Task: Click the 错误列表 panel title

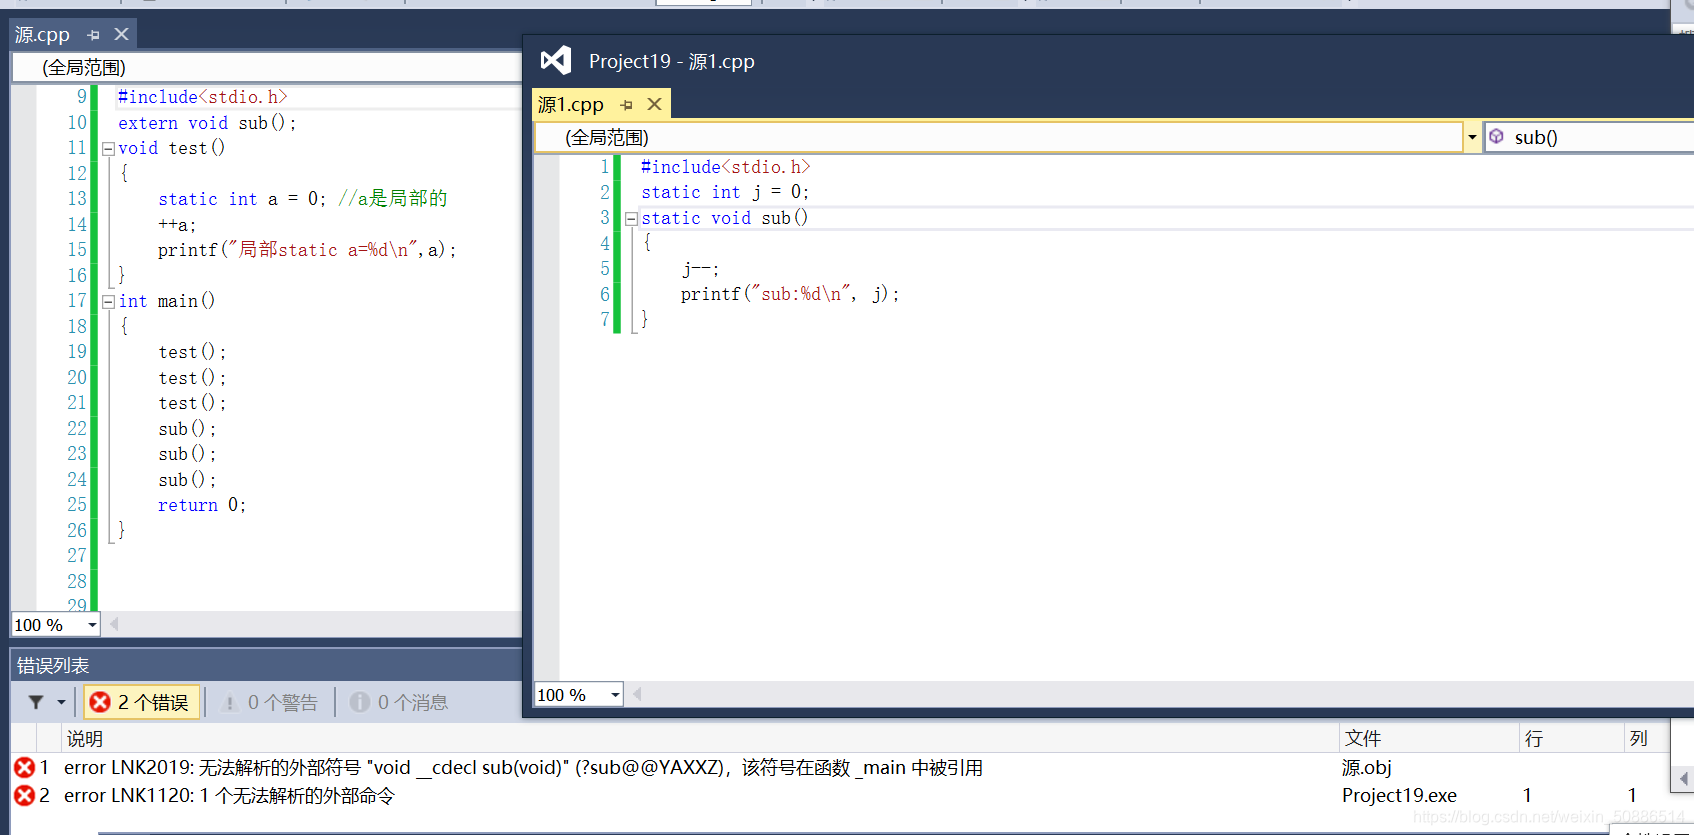Action: (x=53, y=666)
